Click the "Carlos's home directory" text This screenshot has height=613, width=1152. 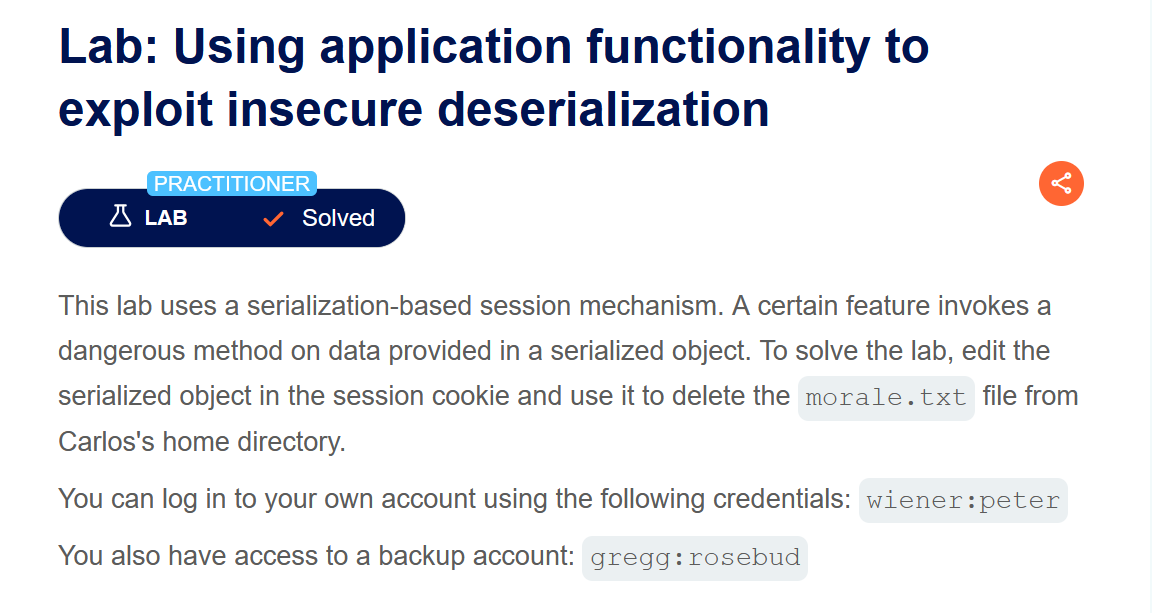pos(201,442)
